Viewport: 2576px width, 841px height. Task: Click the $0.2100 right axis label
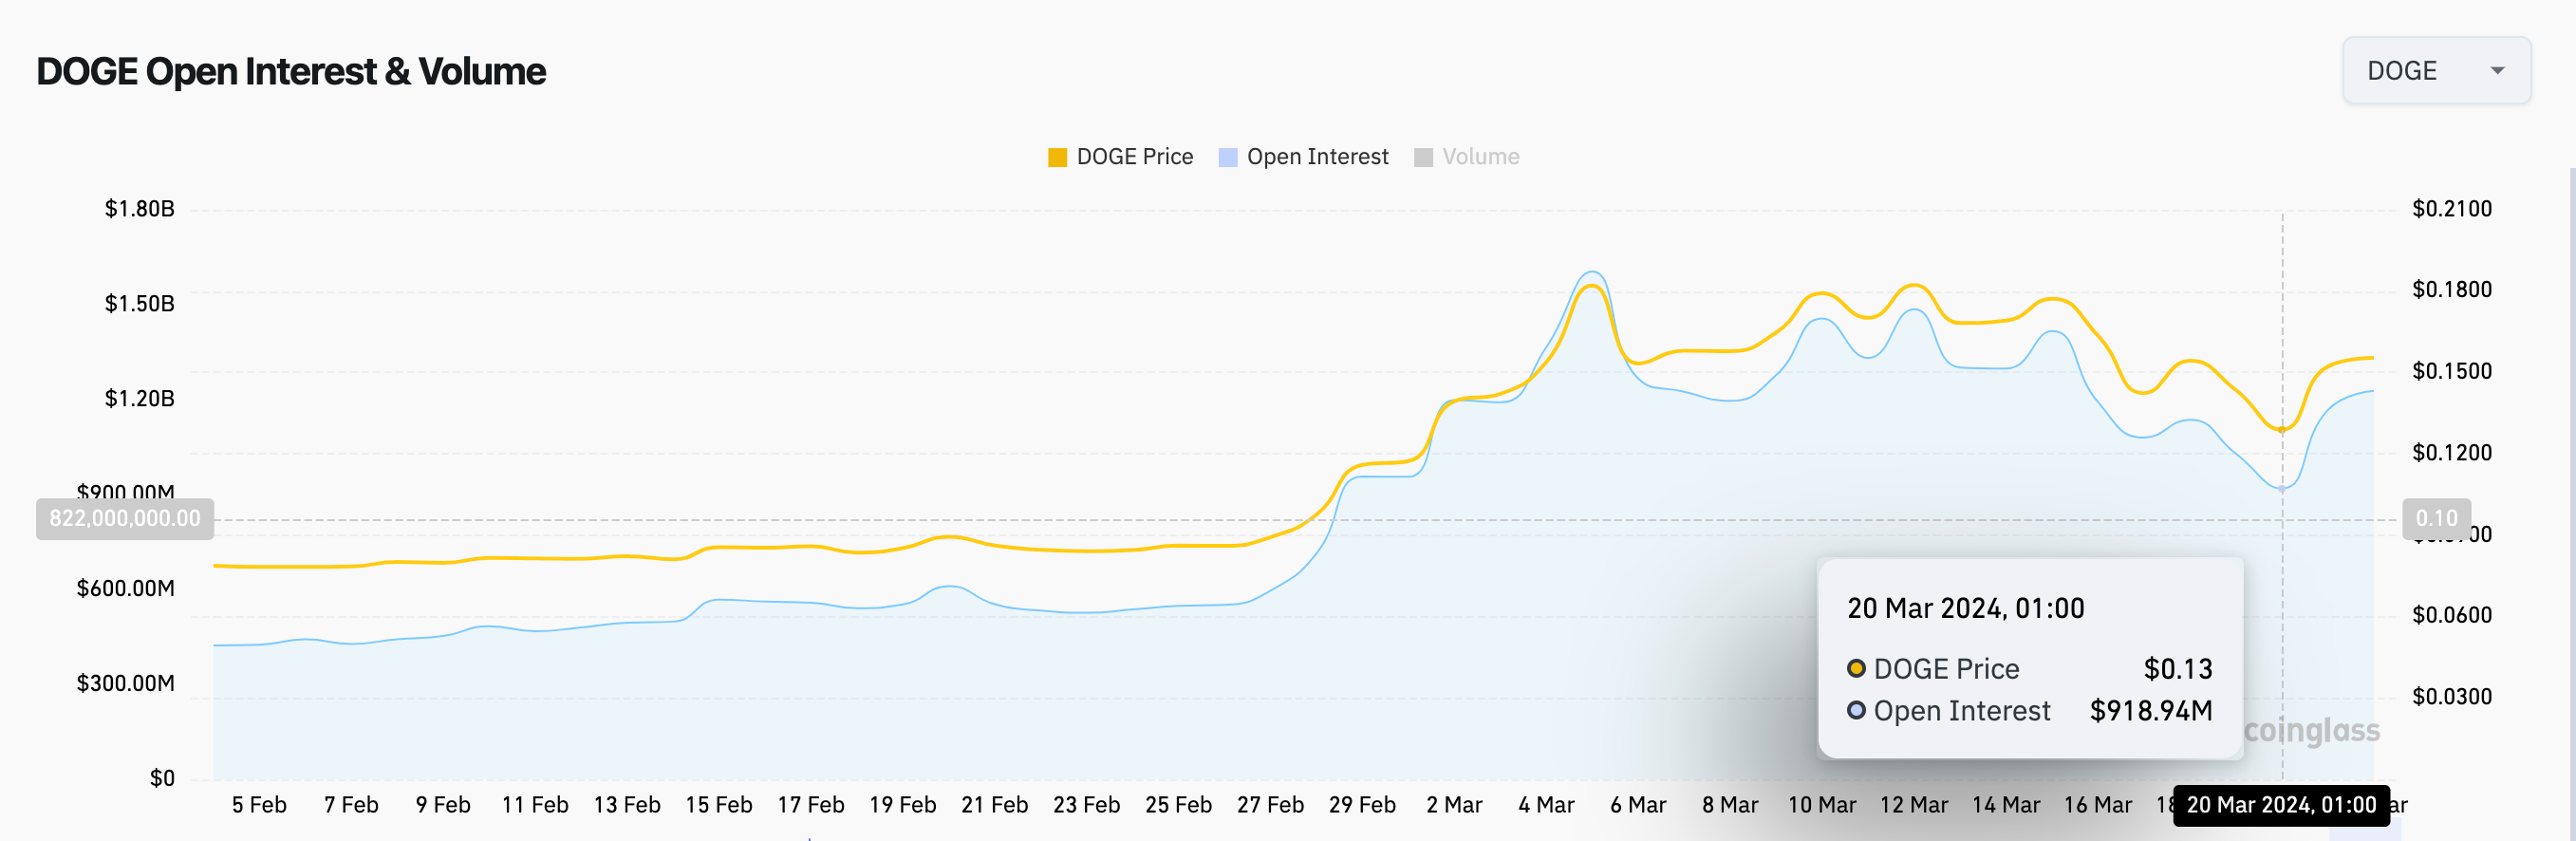[x=2451, y=209]
